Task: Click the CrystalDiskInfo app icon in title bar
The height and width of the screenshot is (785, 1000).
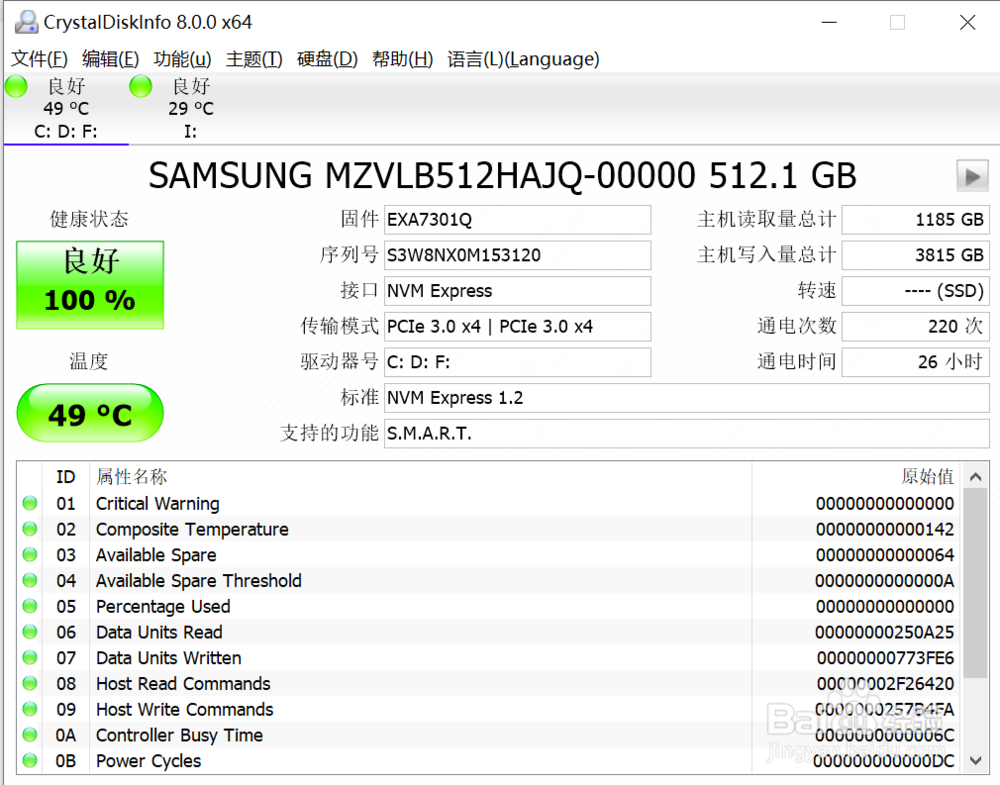Action: tap(26, 22)
